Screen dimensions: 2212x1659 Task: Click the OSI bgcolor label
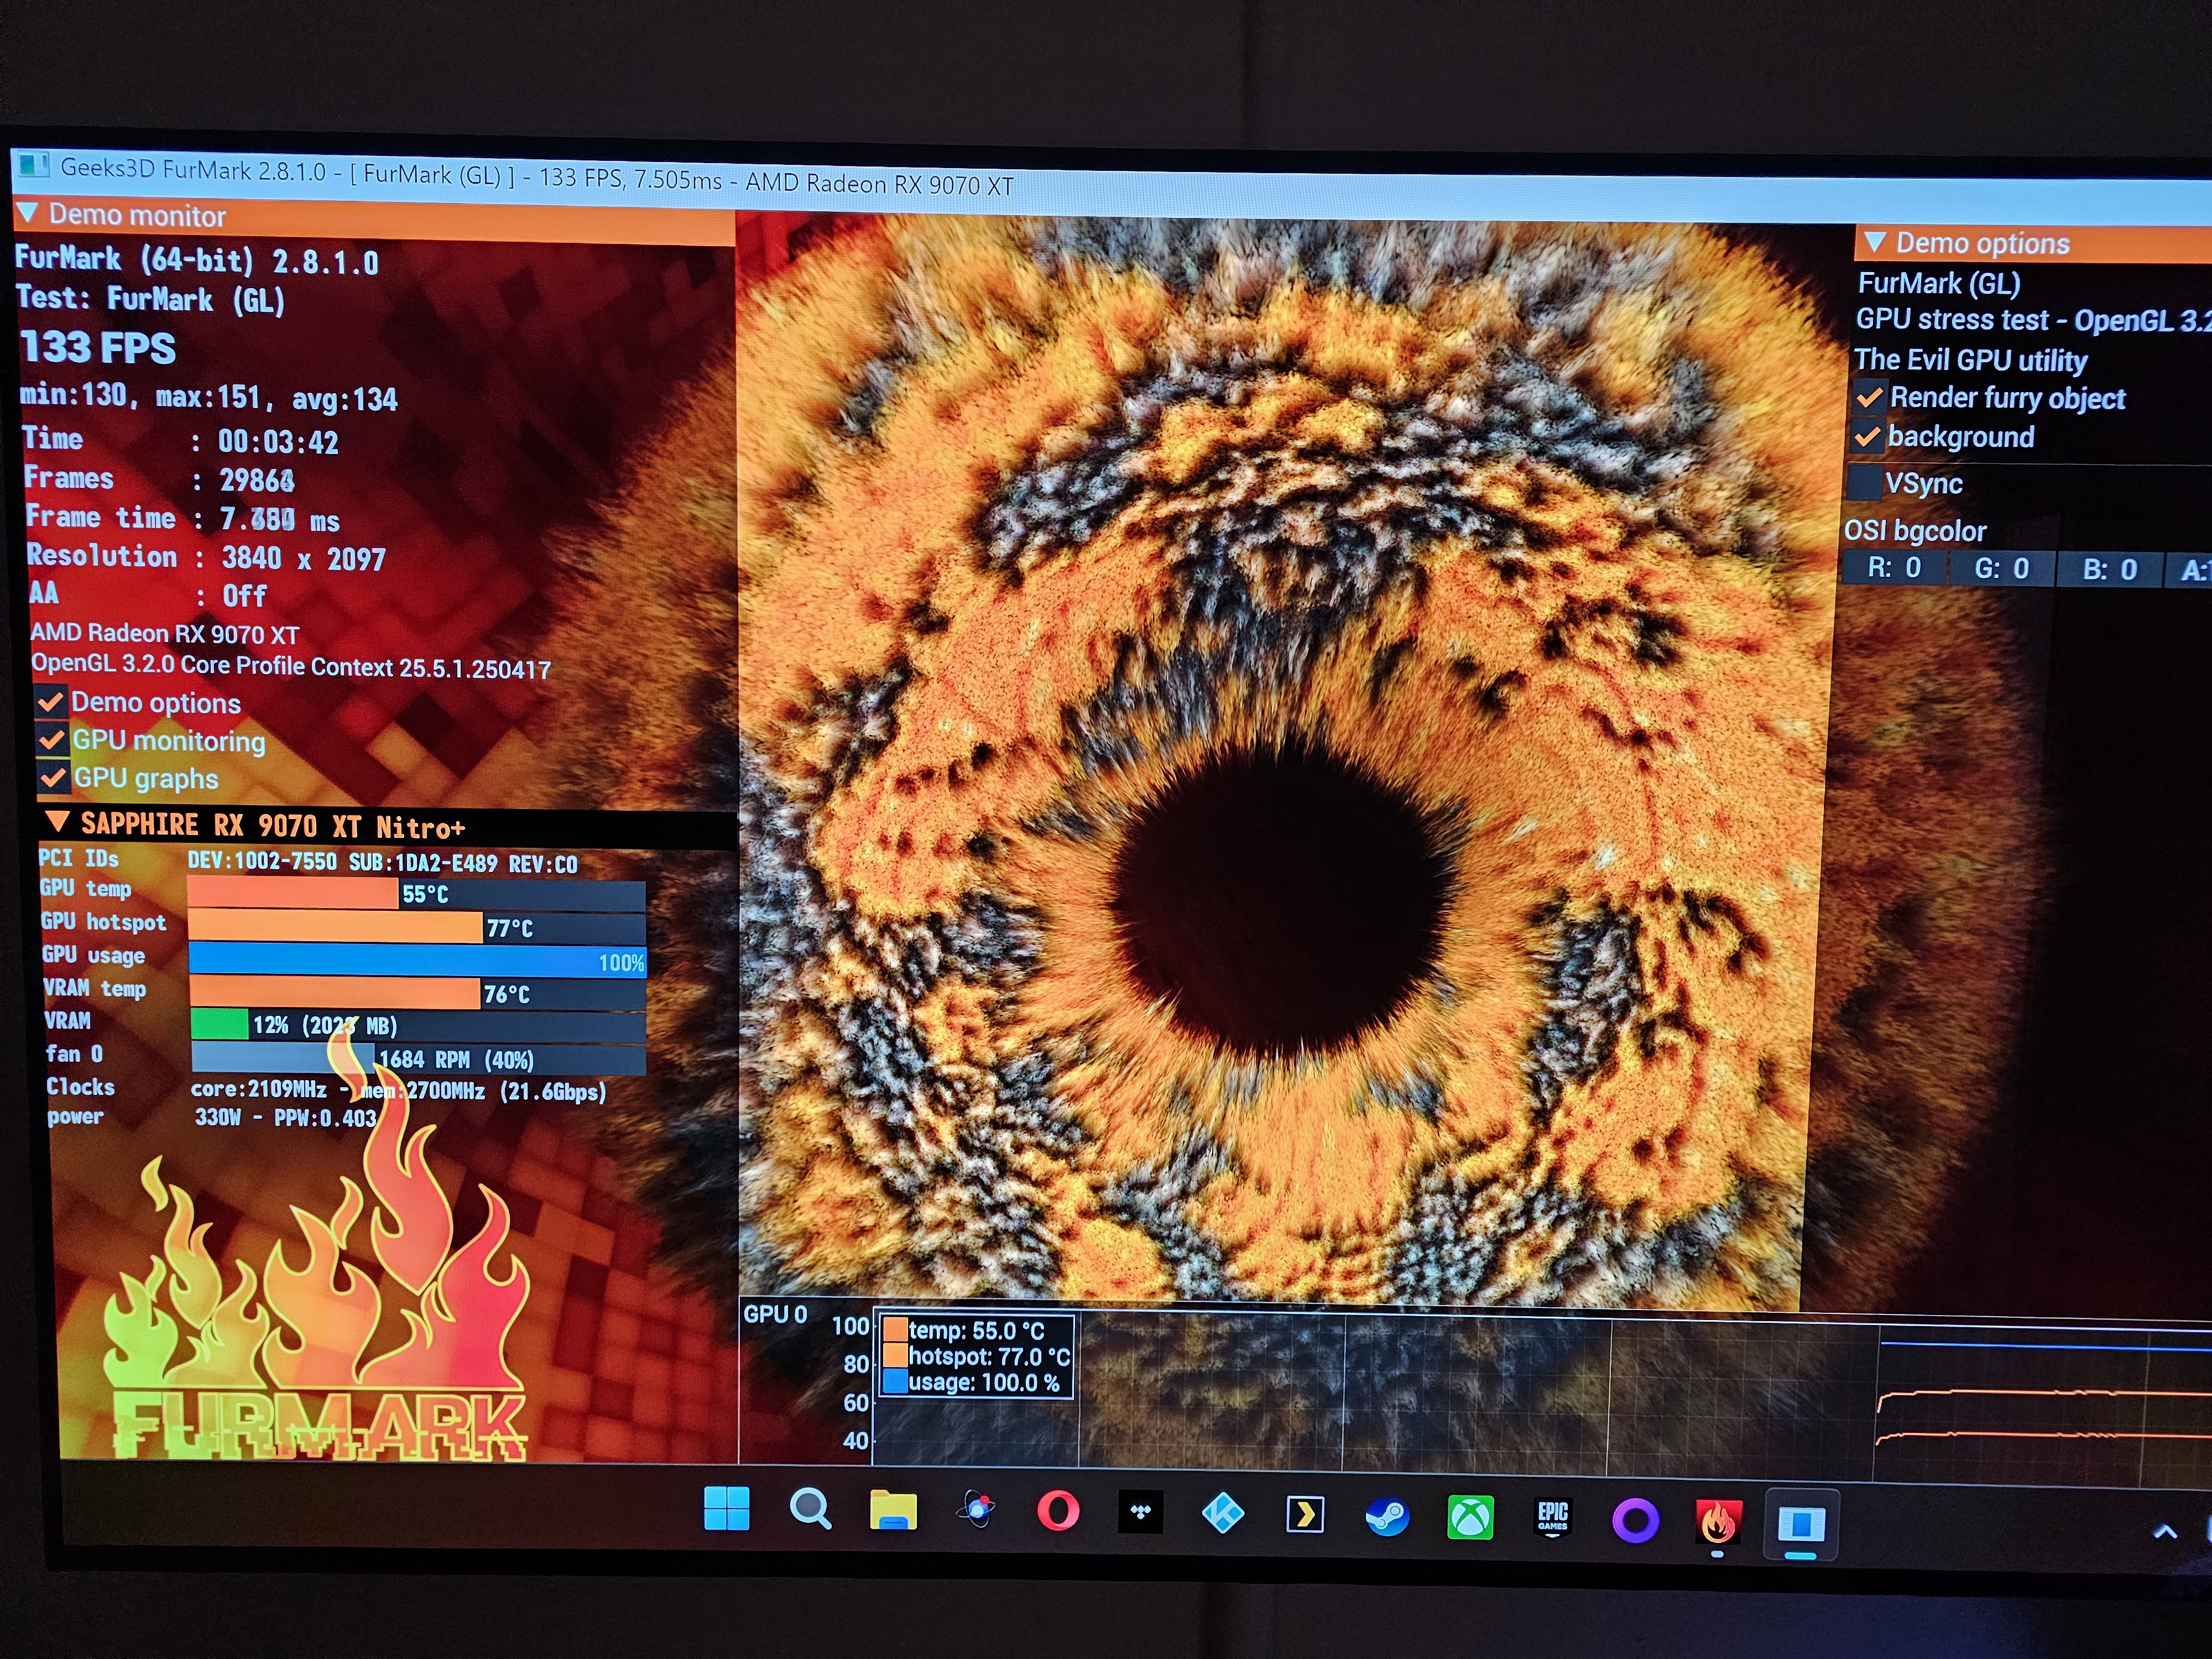(x=1915, y=530)
